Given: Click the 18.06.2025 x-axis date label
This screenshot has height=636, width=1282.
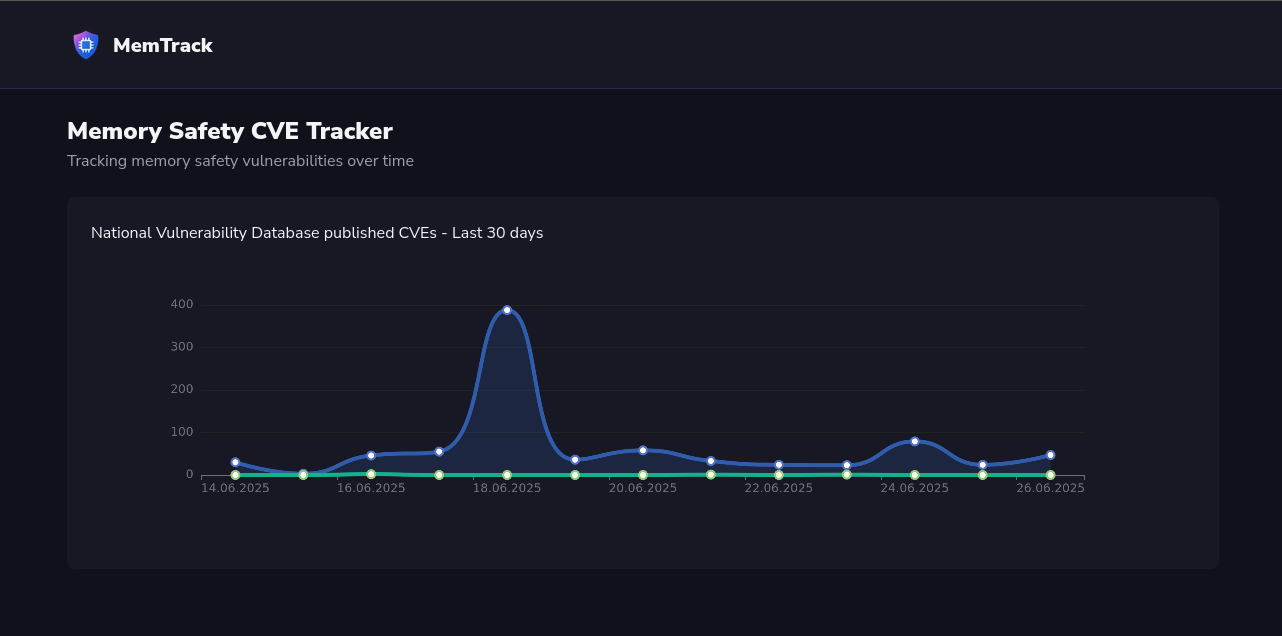Looking at the screenshot, I should [x=507, y=488].
